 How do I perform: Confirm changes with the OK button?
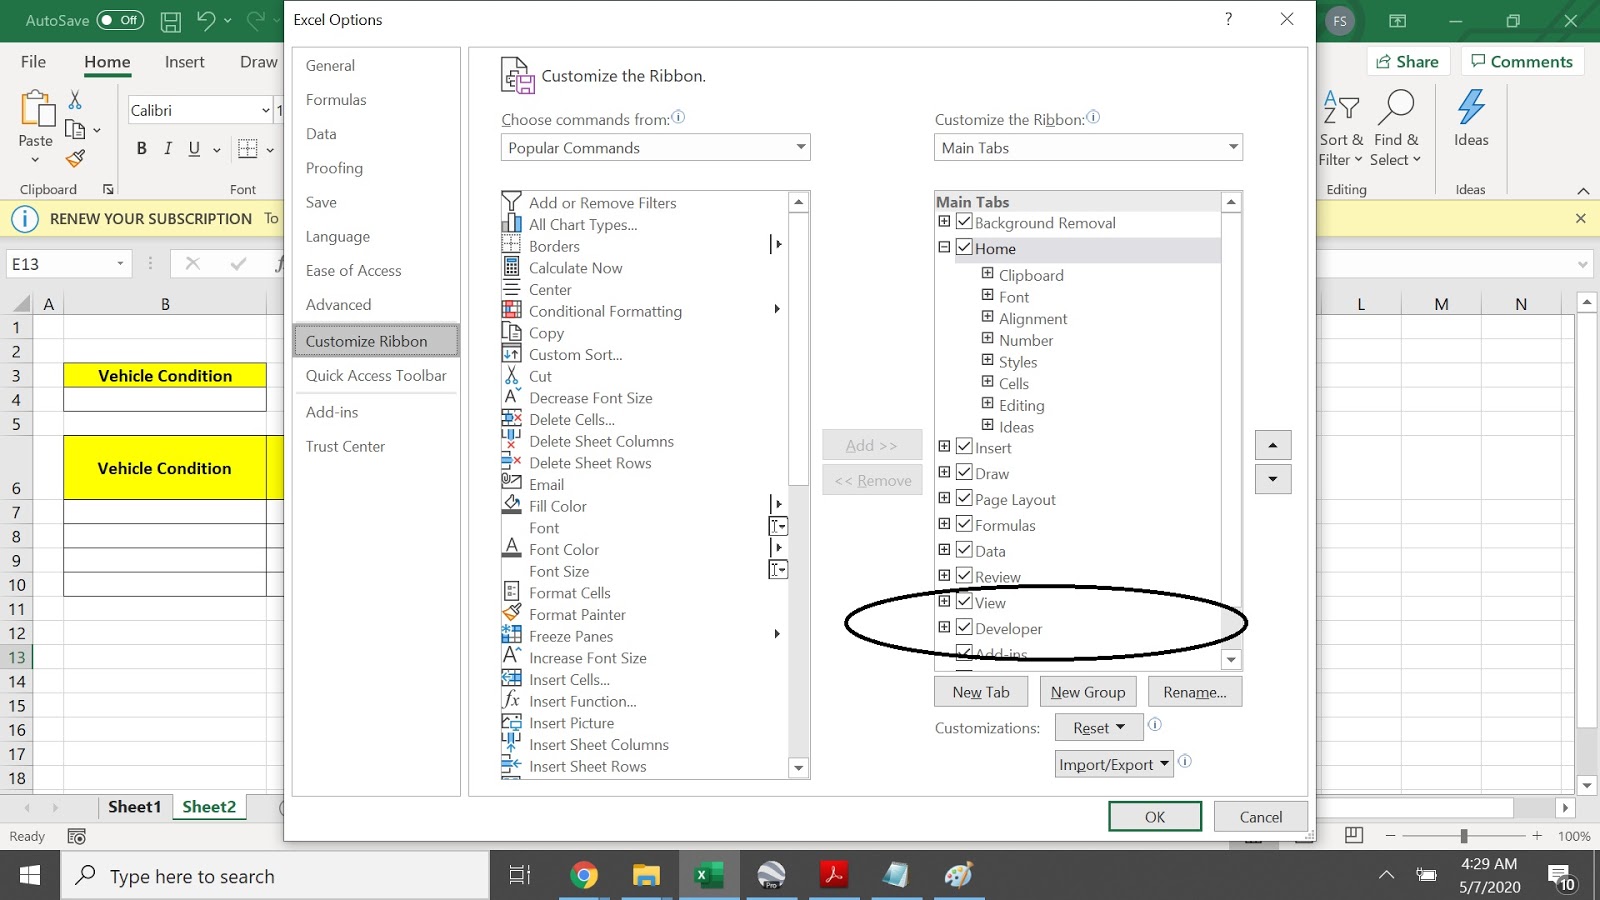pyautogui.click(x=1154, y=816)
